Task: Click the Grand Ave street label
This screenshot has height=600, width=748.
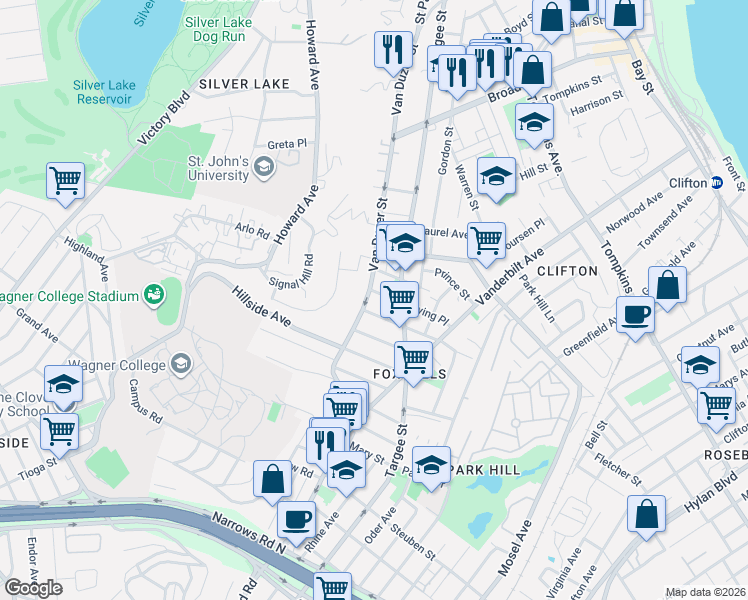Action: tap(37, 326)
